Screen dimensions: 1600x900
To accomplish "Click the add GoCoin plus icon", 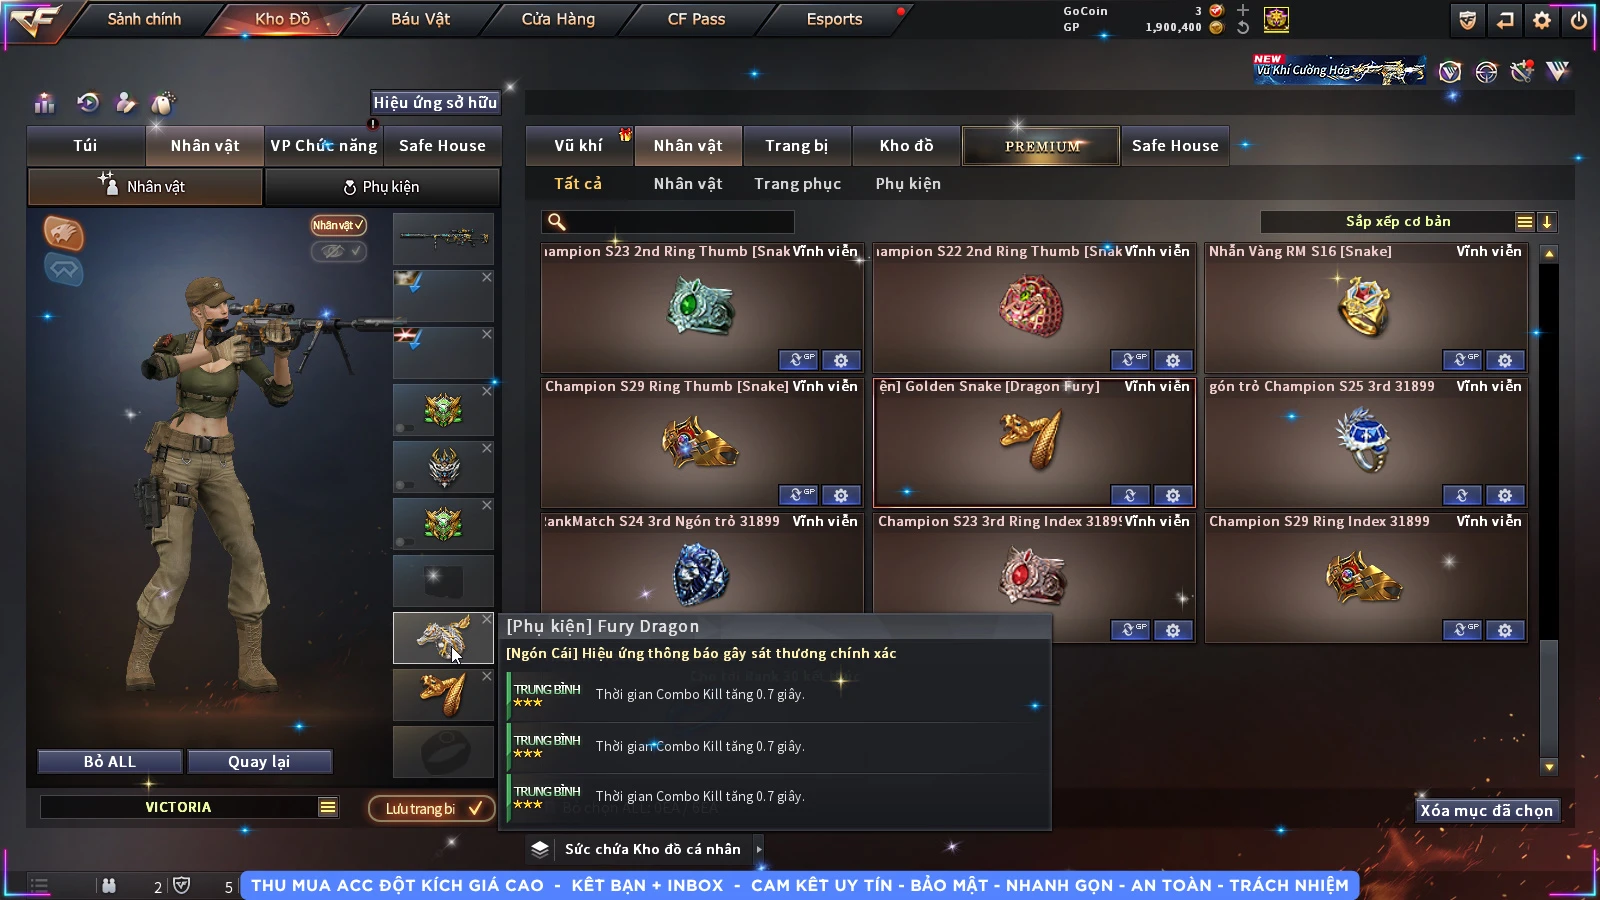I will 1243,10.
